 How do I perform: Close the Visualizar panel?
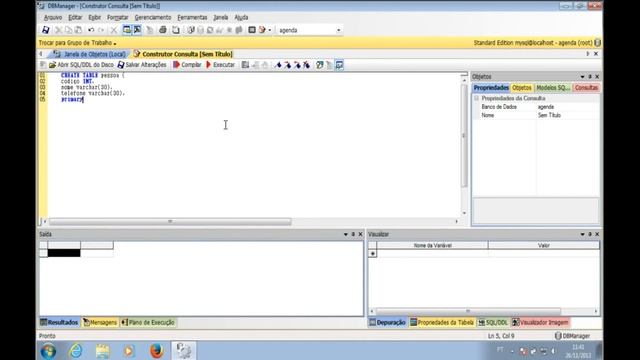point(597,234)
